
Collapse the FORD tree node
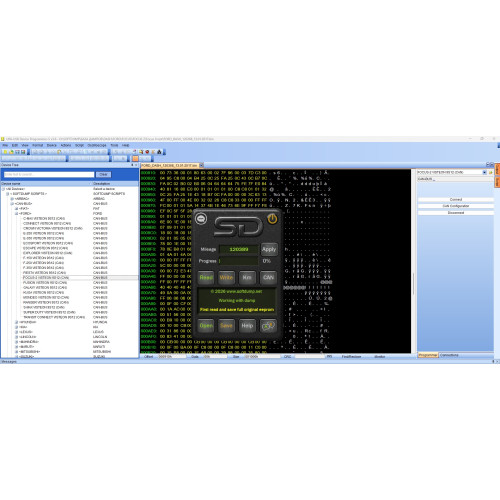(16, 213)
